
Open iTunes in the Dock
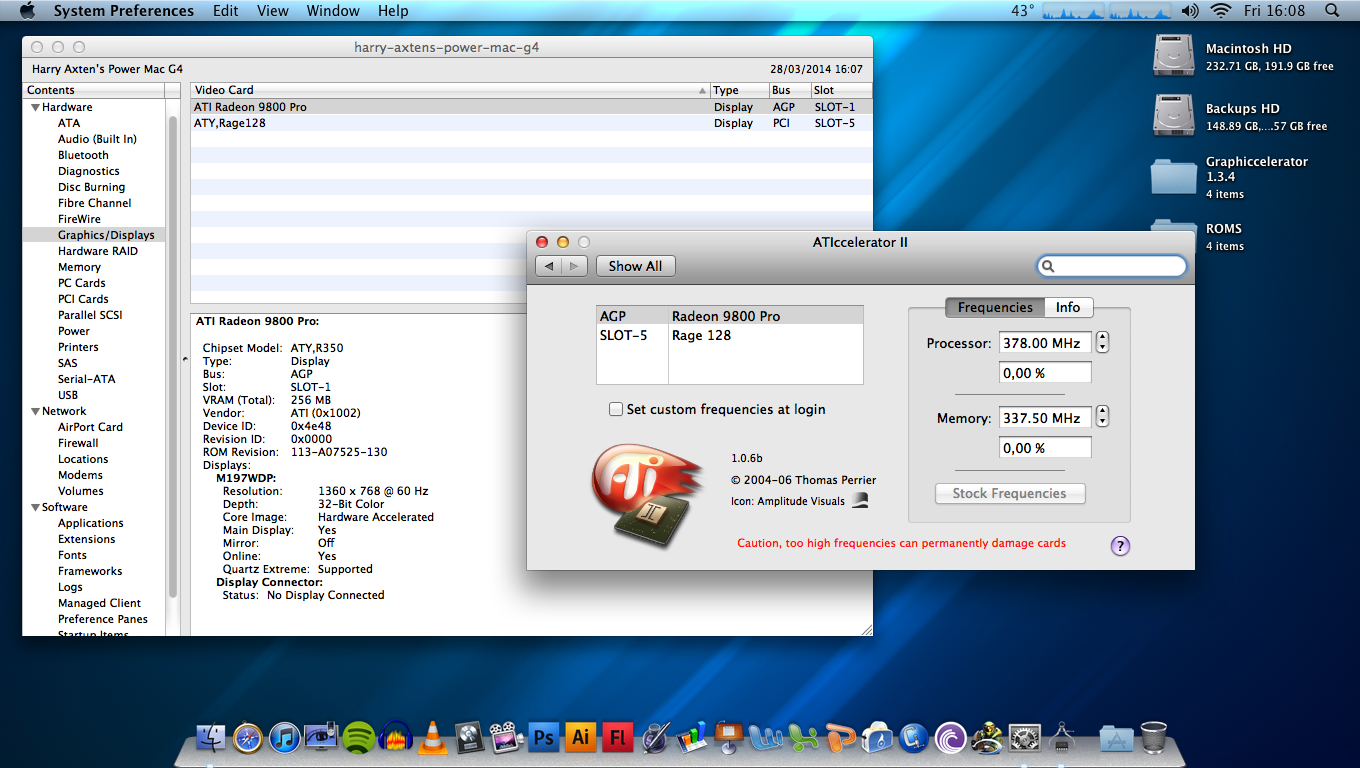(x=285, y=738)
